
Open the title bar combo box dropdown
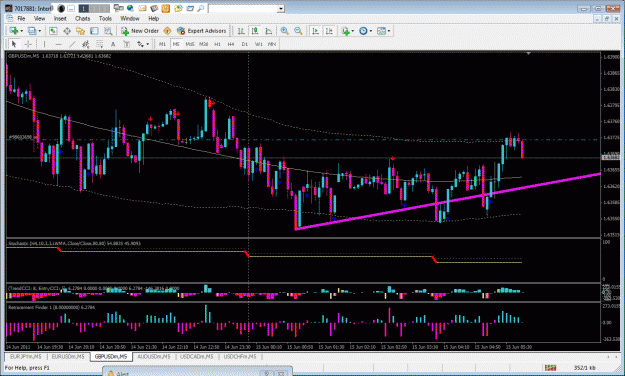click(x=281, y=8)
